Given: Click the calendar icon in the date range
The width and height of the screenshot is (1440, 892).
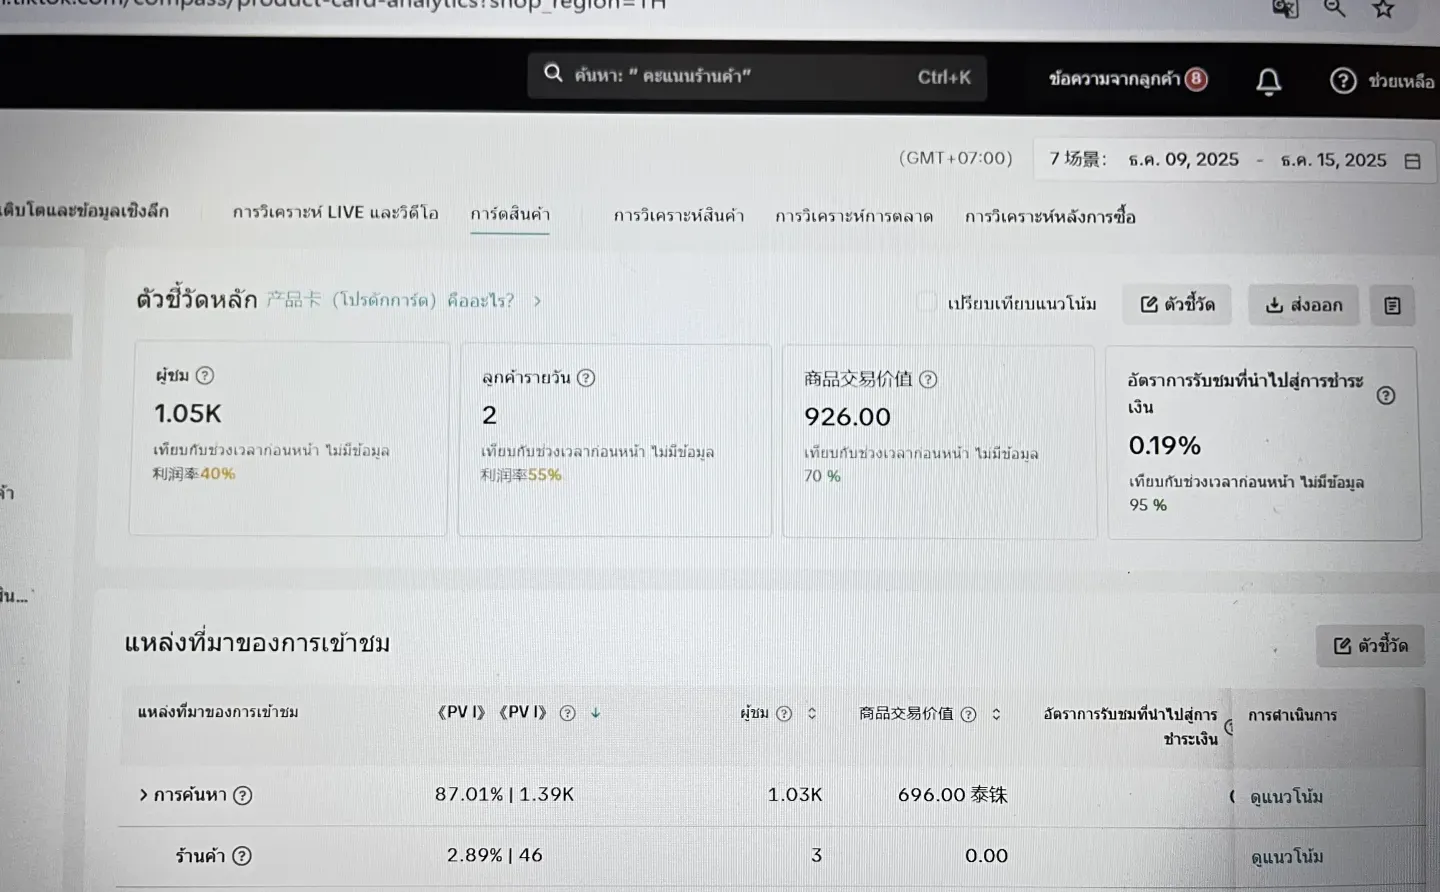Looking at the screenshot, I should click(1412, 161).
